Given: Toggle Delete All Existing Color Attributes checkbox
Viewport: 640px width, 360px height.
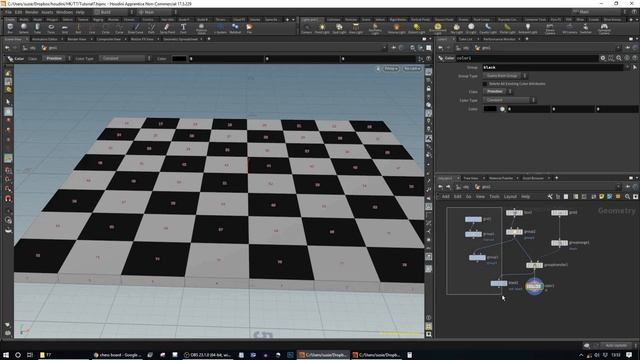Looking at the screenshot, I should pos(485,84).
